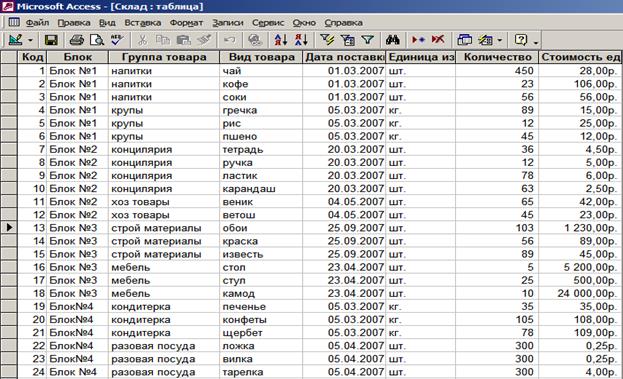Open the Файл menu

pos(37,23)
